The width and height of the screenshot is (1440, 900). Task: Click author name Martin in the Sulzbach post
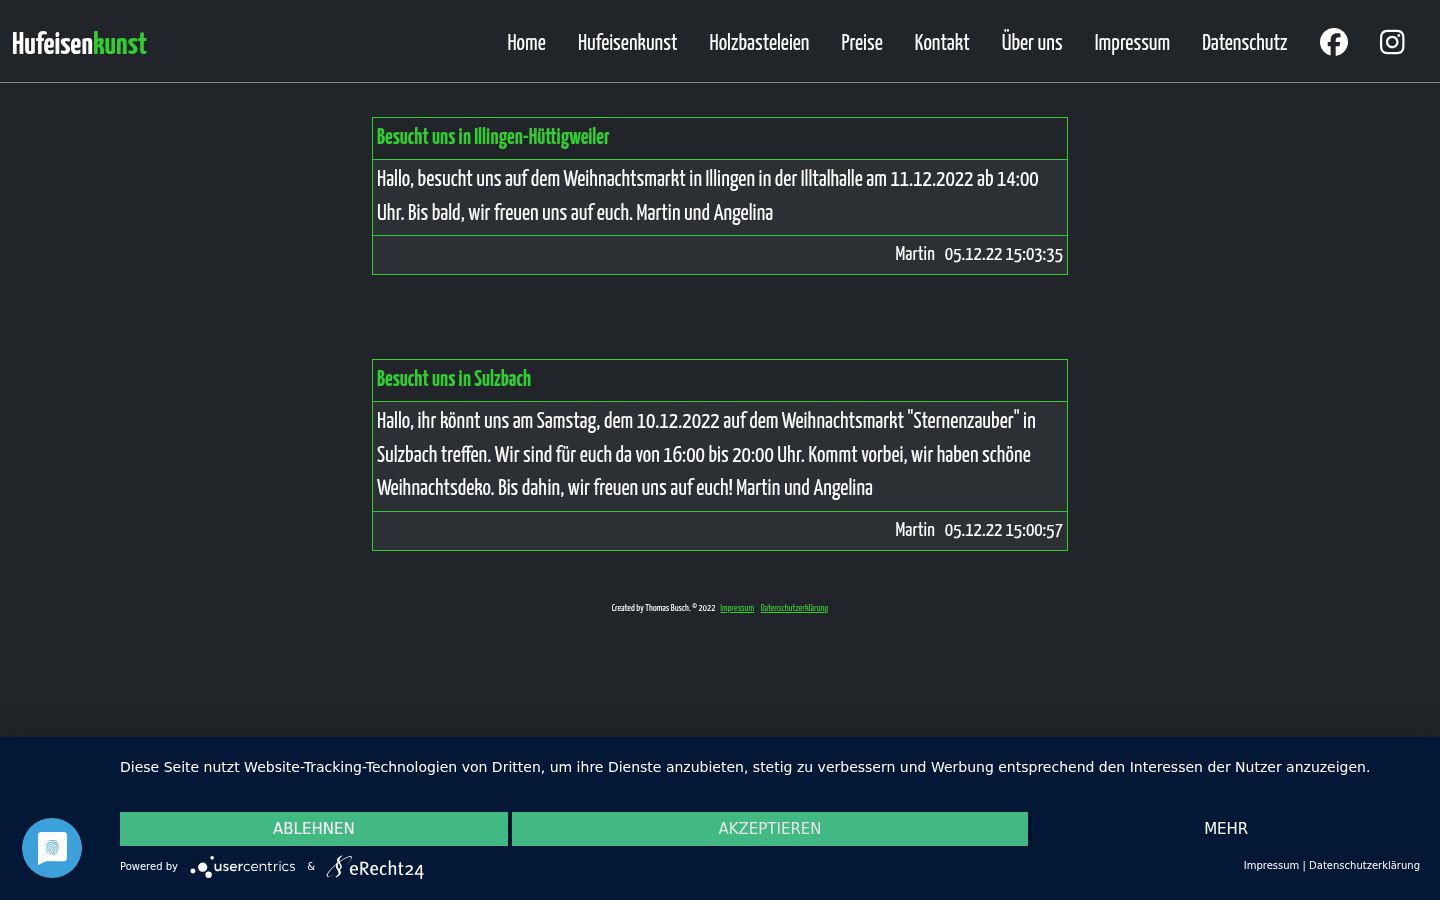point(915,531)
